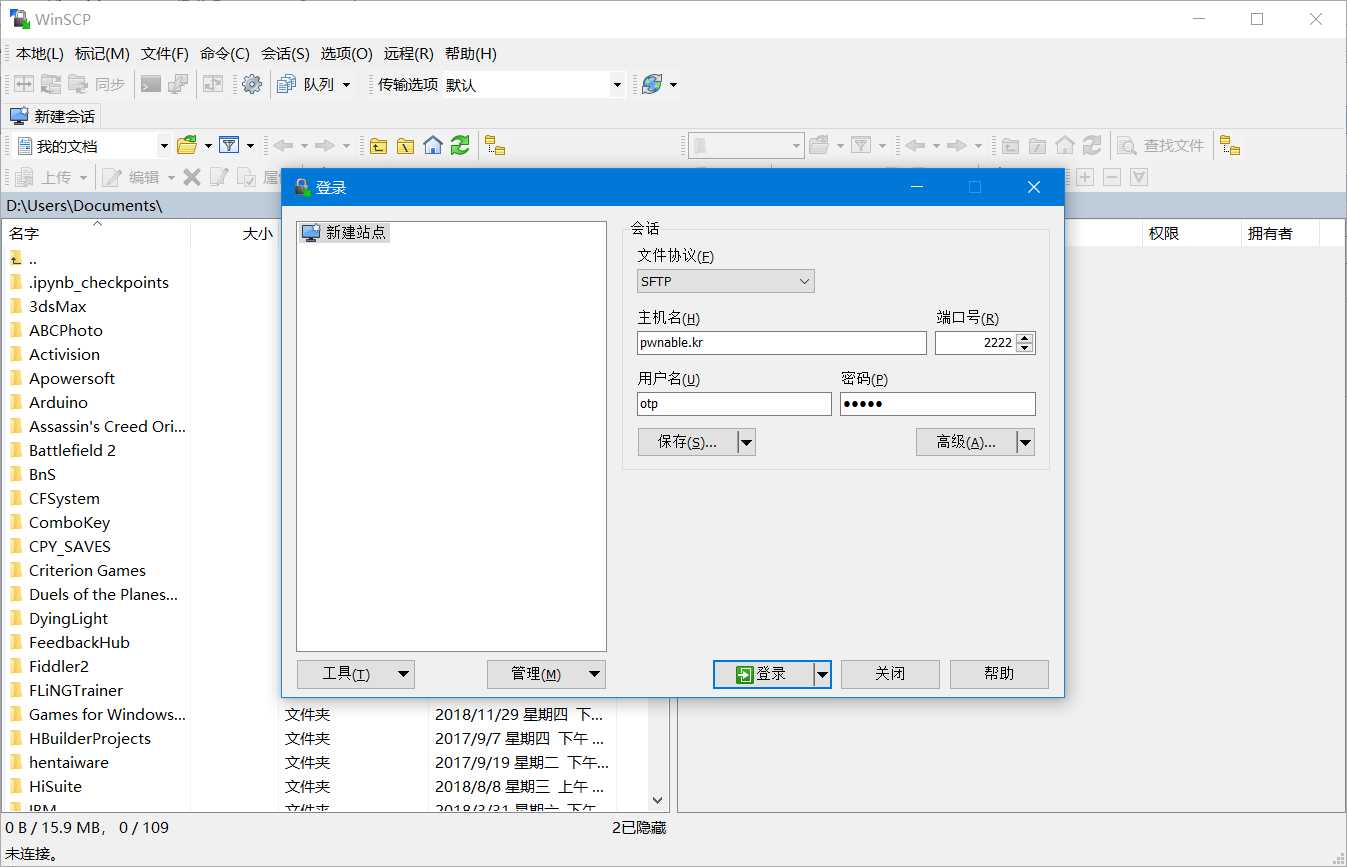1347x867 pixels.
Task: Click the invert selection icon
Action: [x=1139, y=177]
